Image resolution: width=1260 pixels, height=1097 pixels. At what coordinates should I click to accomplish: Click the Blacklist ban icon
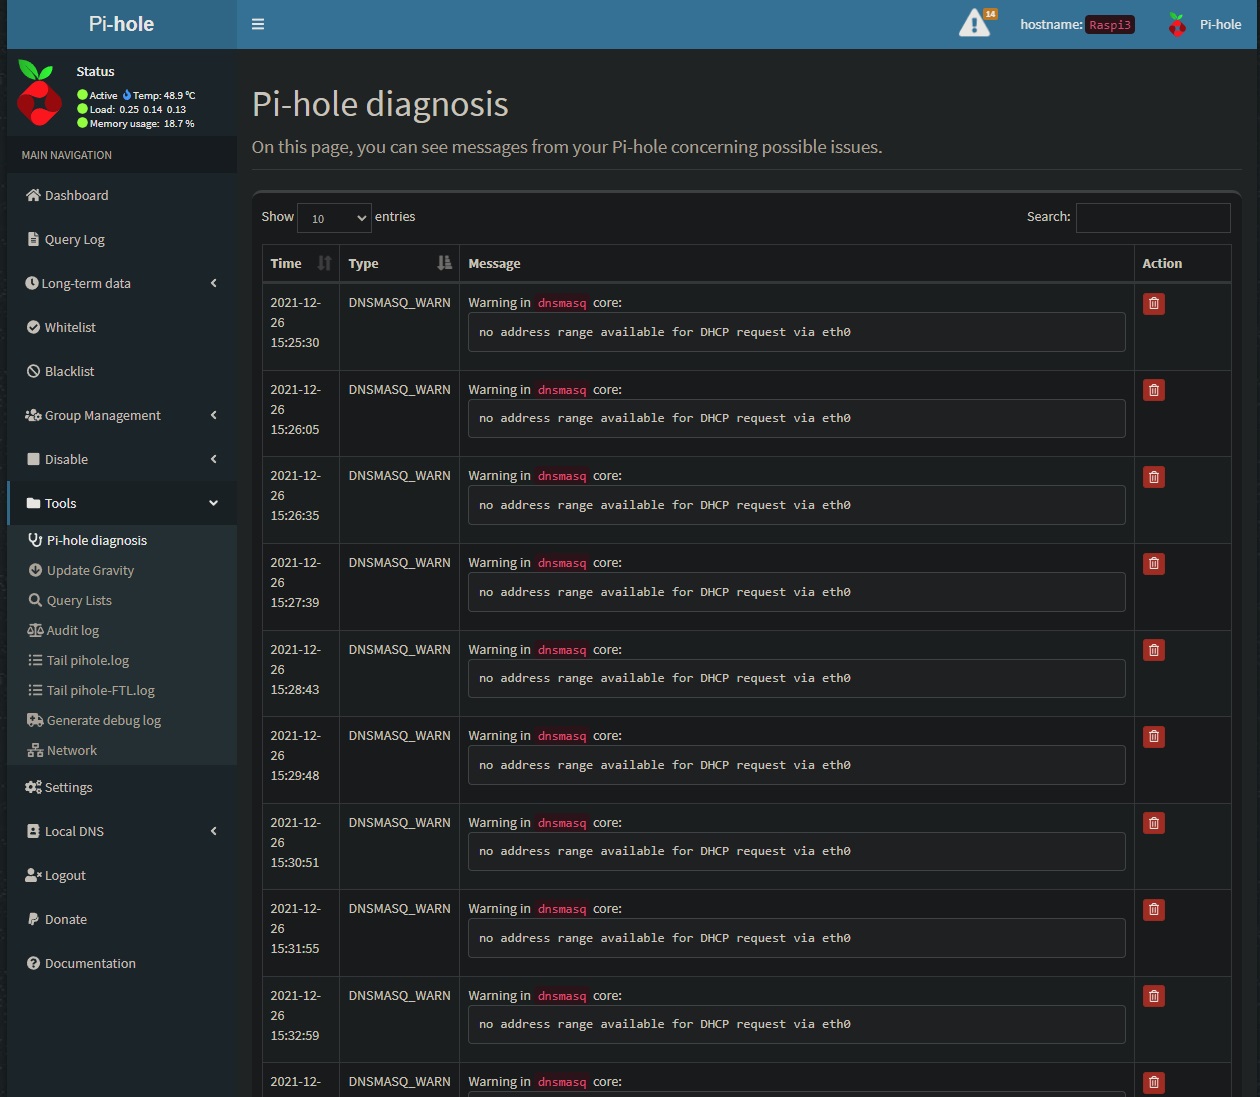pos(33,371)
